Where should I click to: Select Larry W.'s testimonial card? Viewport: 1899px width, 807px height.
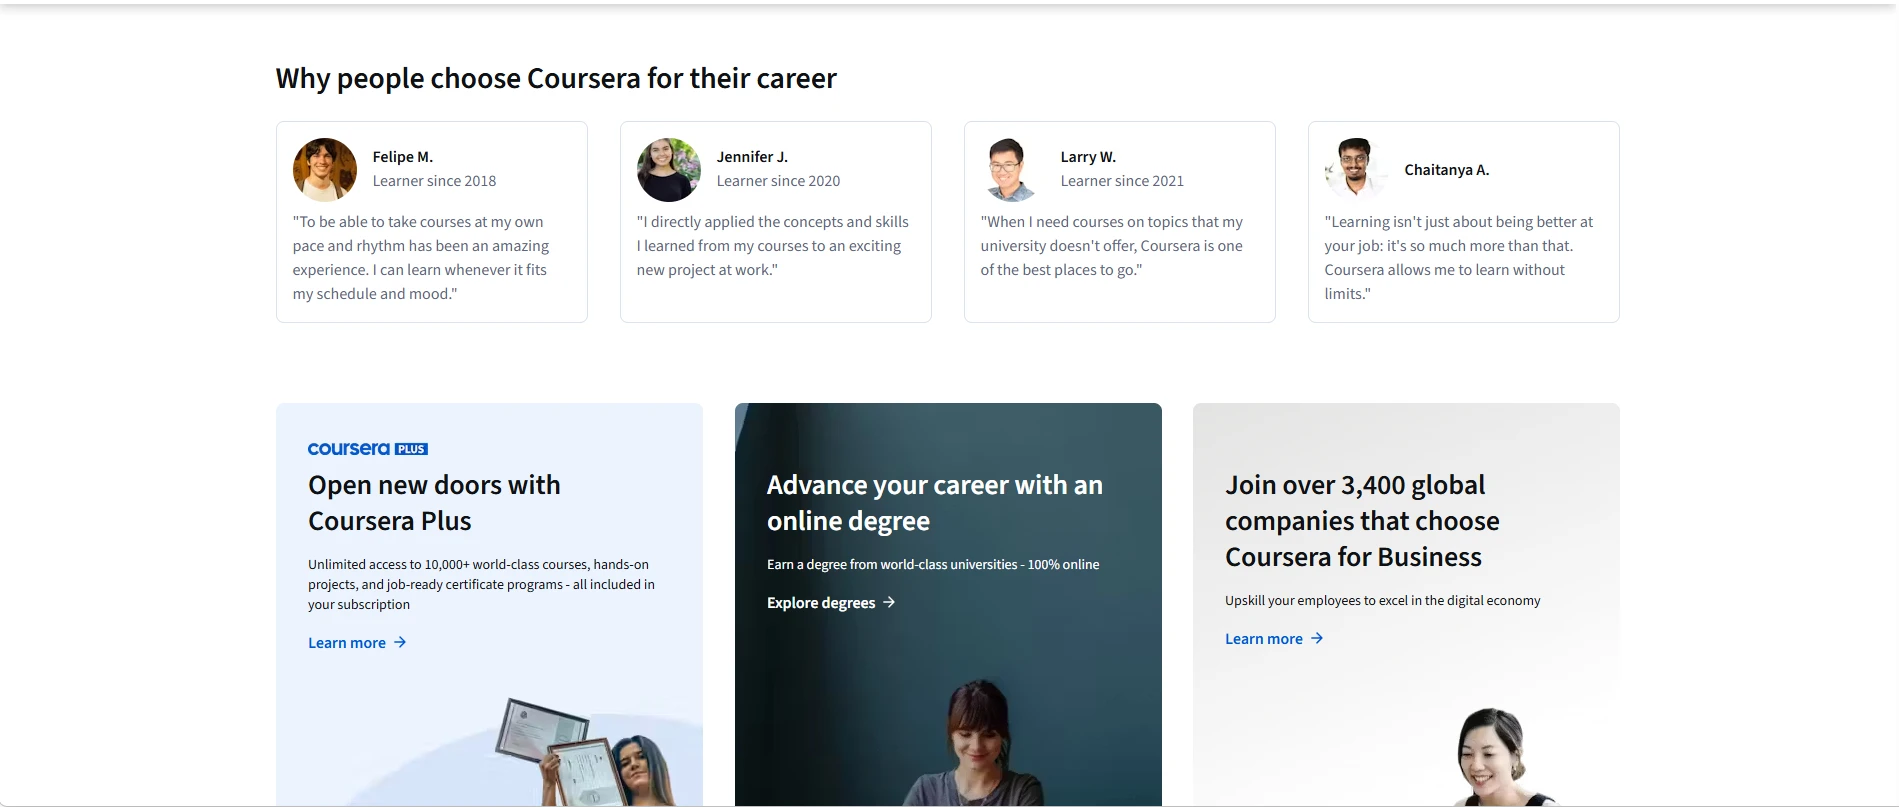coord(1118,221)
